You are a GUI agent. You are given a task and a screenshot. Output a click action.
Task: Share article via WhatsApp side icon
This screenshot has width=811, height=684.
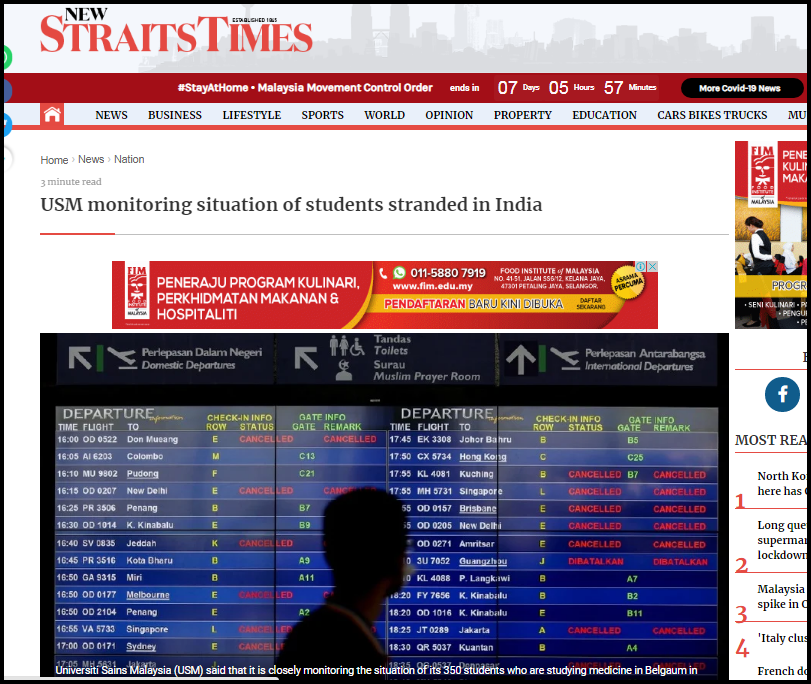tap(5, 58)
